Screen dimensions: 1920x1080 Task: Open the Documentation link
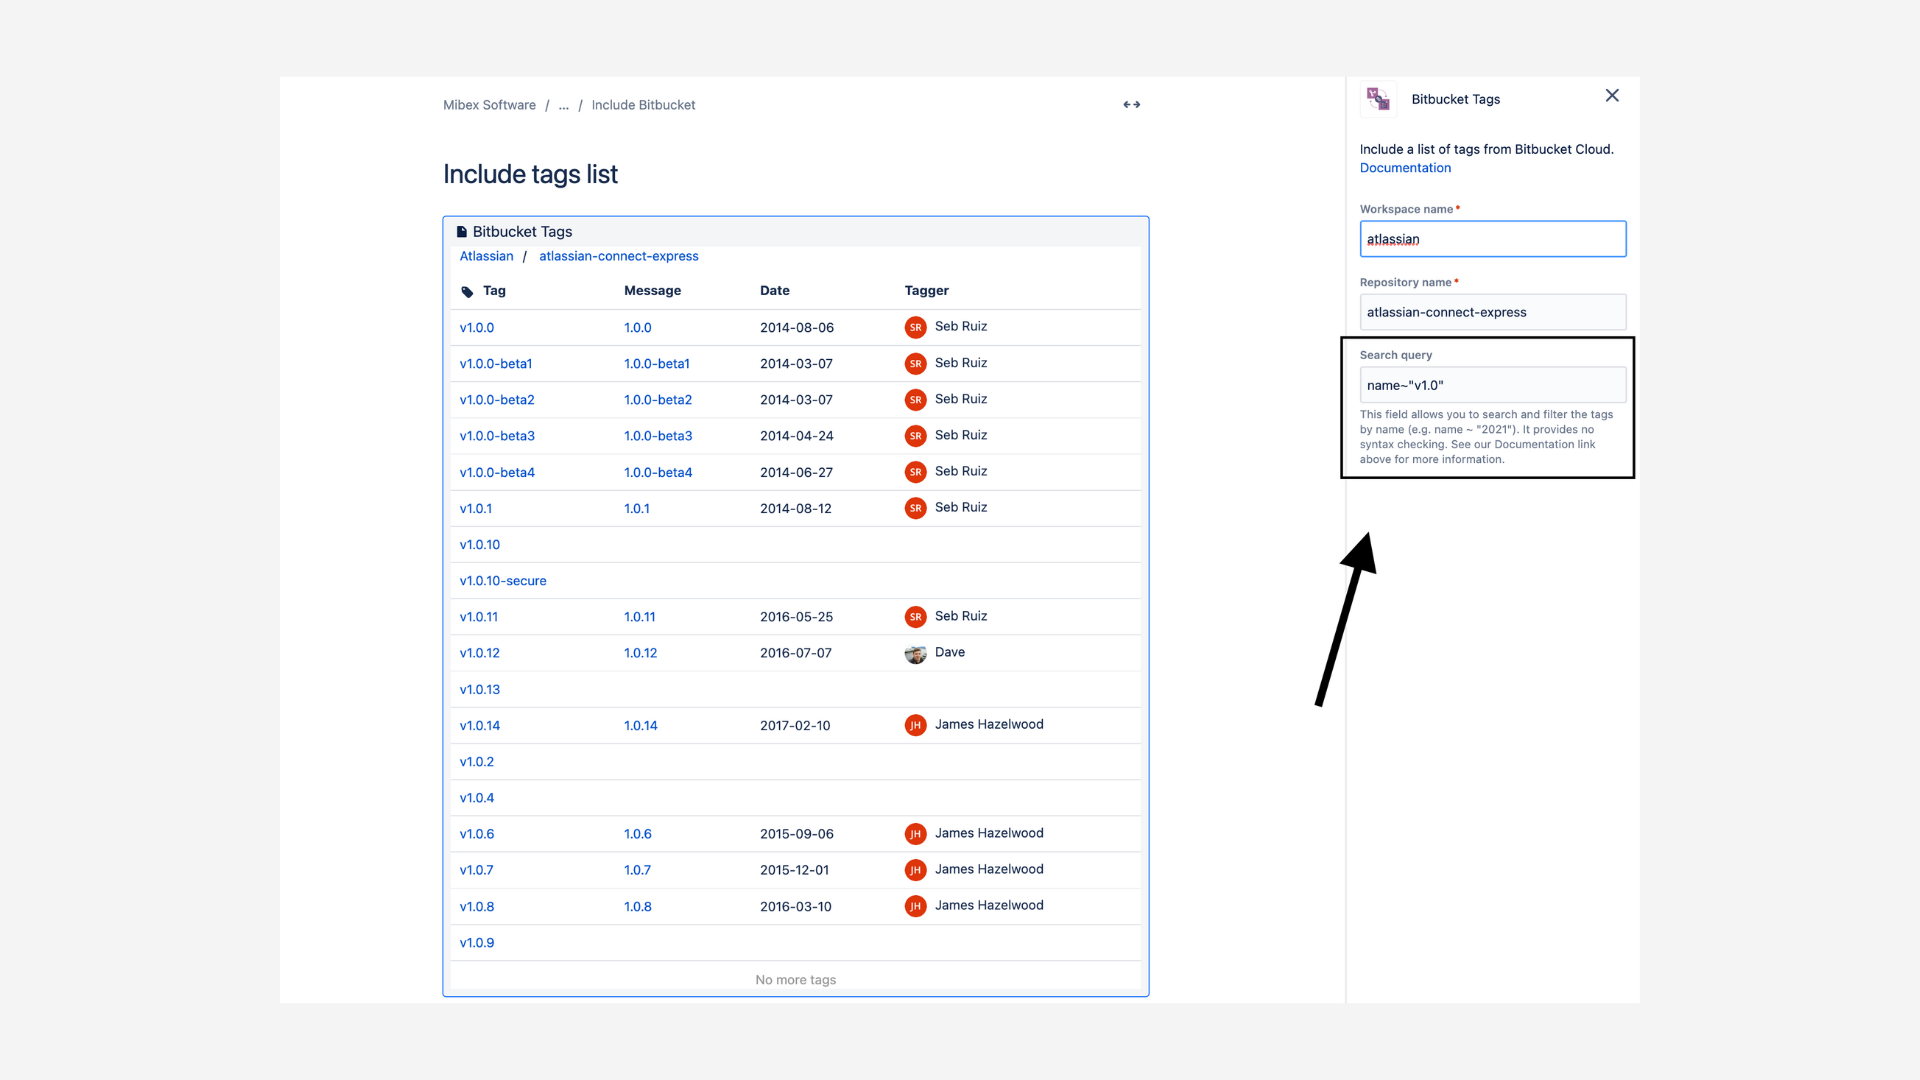pos(1405,167)
